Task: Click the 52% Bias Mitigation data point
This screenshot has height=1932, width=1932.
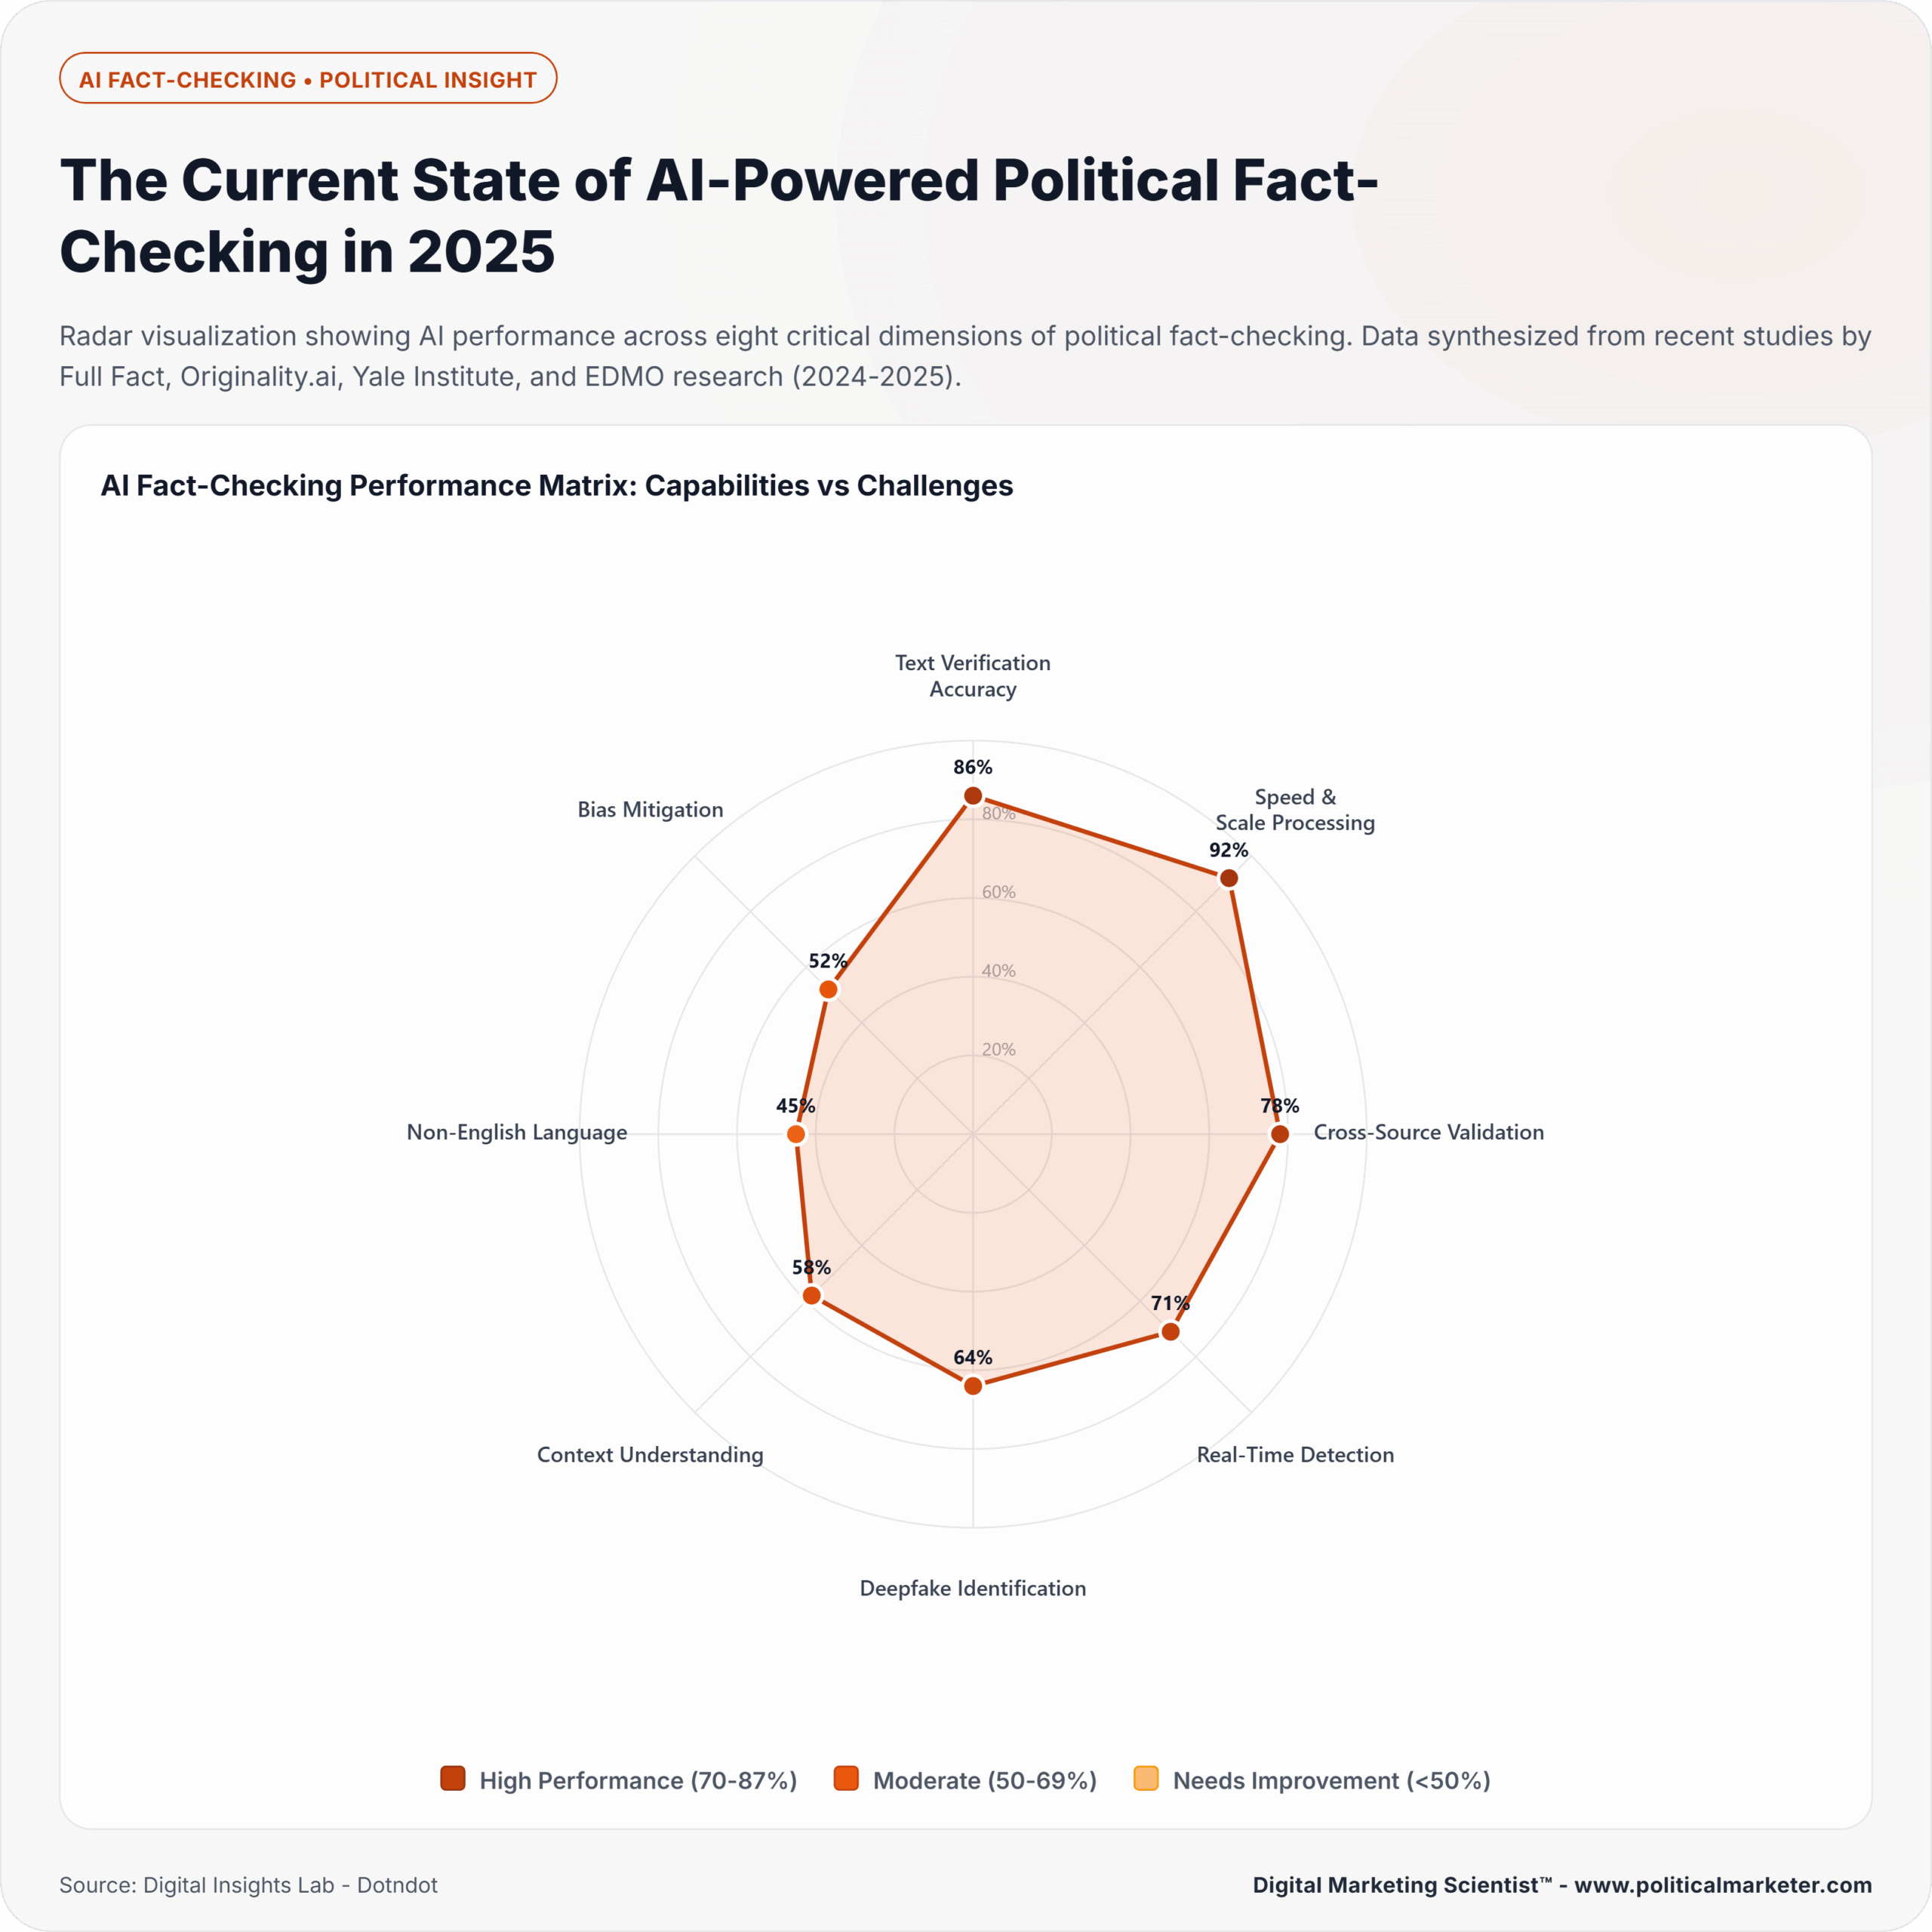Action: click(x=828, y=989)
